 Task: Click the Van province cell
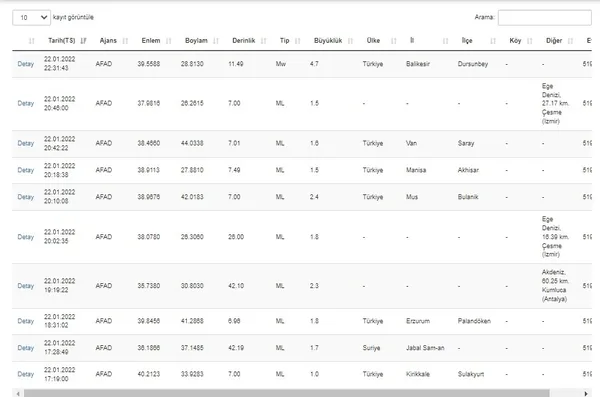pos(411,143)
